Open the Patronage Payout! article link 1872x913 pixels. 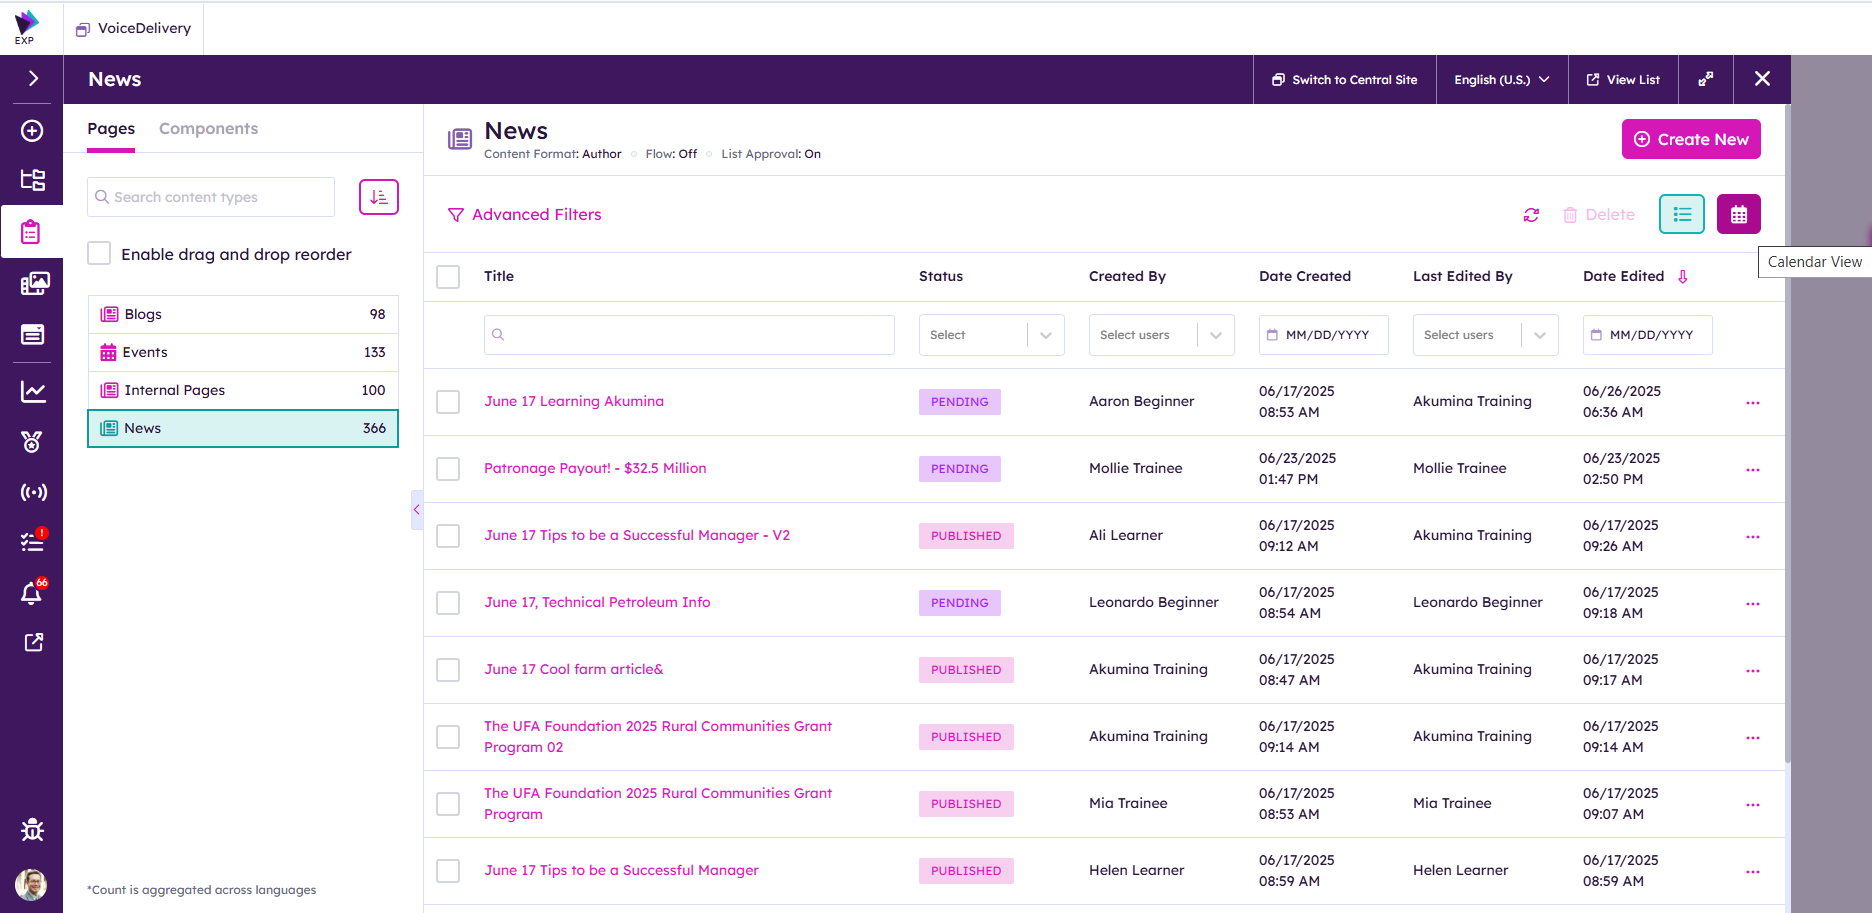tap(595, 468)
